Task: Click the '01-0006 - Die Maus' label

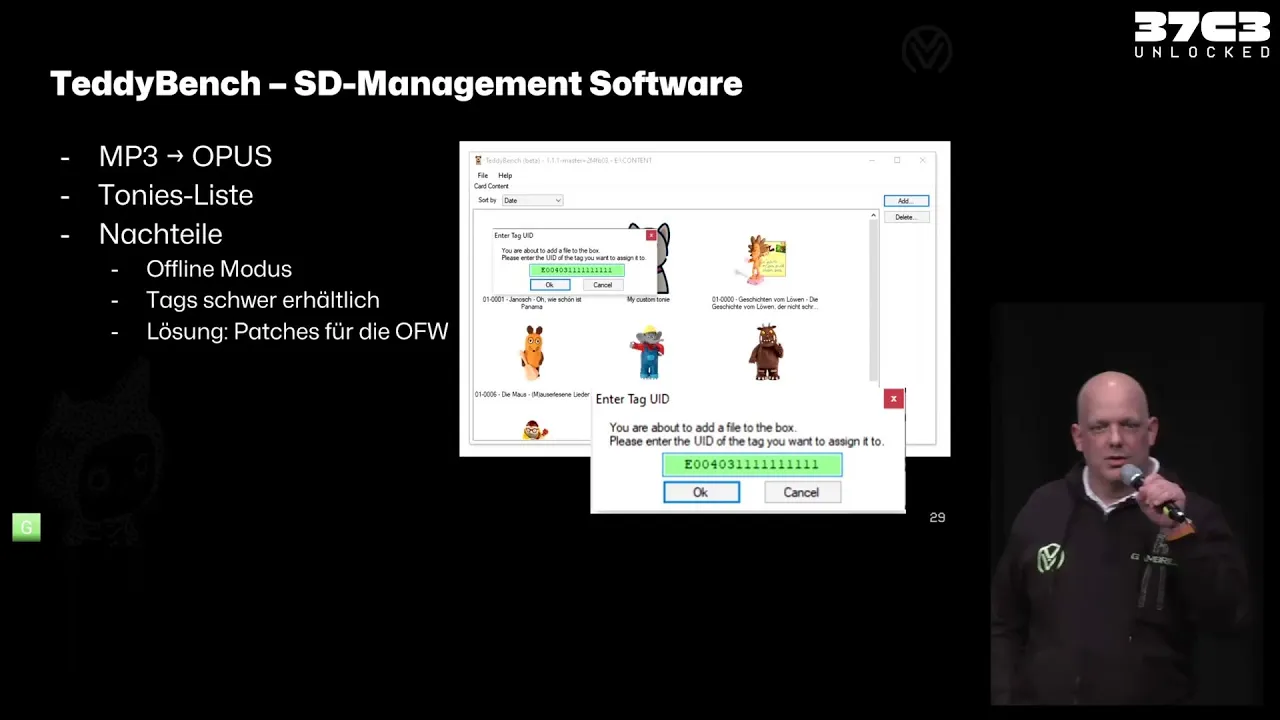Action: [x=532, y=395]
